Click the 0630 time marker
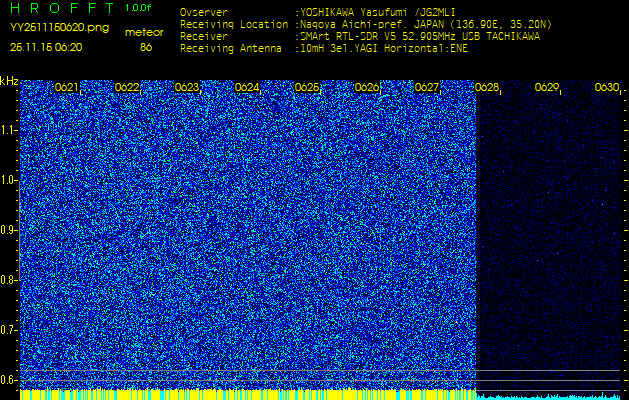The height and width of the screenshot is (400, 629). 607,87
